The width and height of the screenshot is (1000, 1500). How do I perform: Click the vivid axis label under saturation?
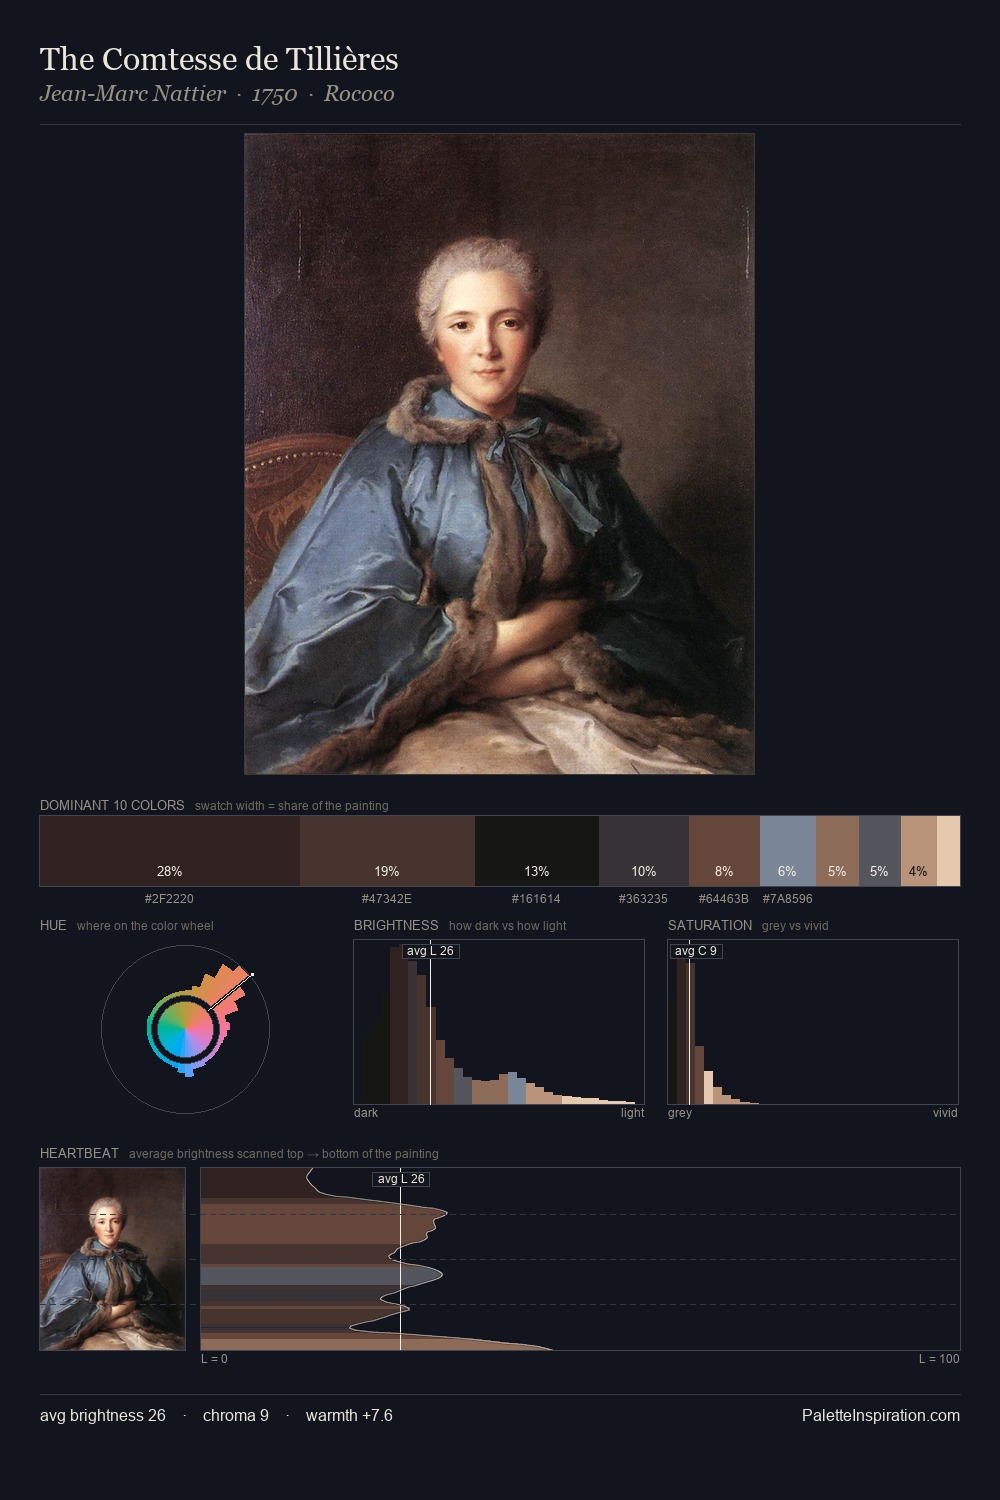(945, 1113)
